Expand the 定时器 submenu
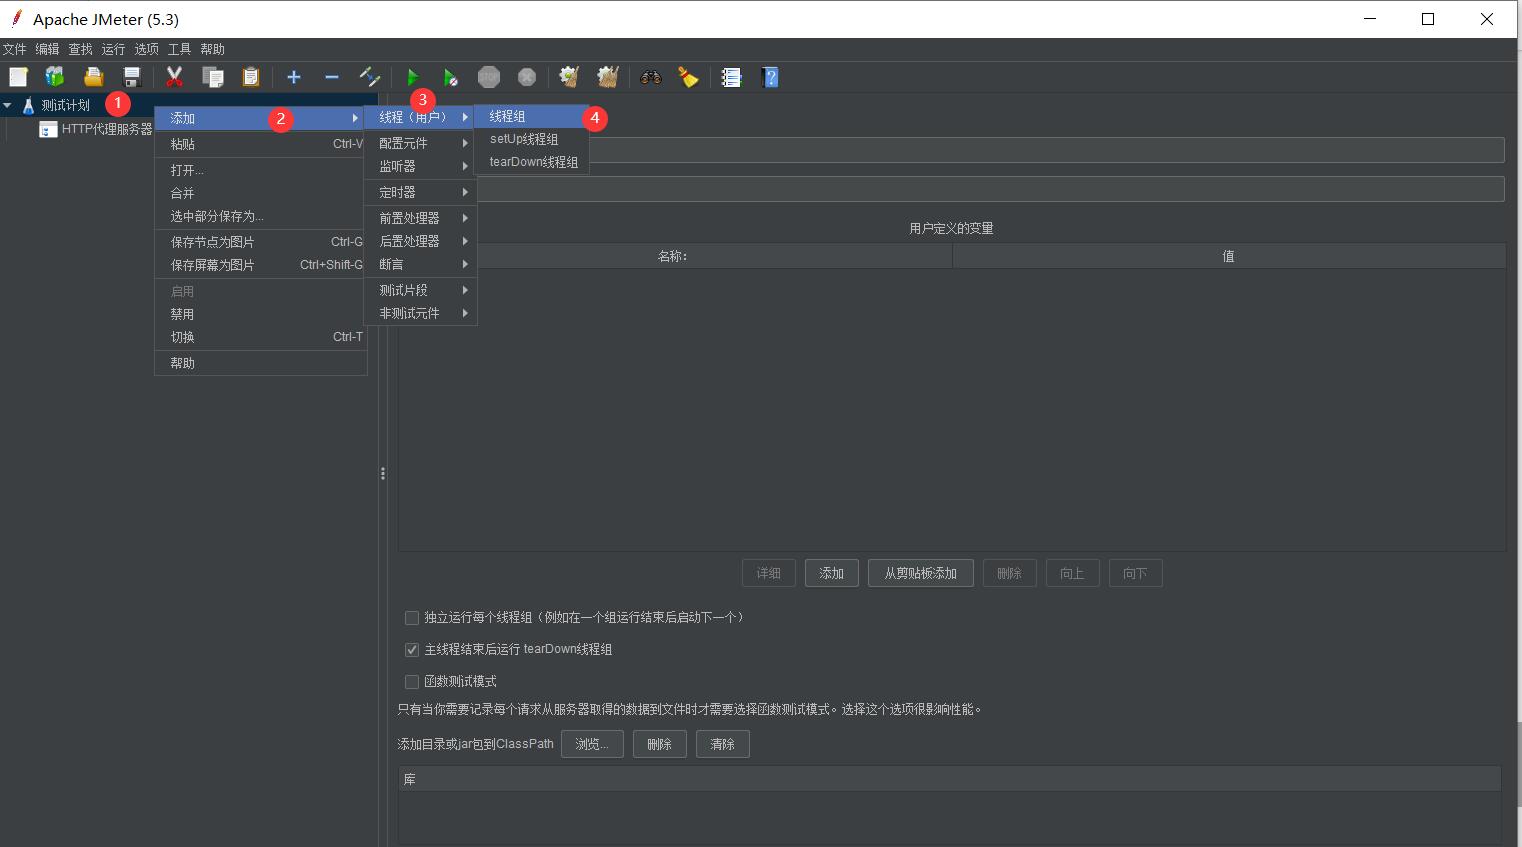Screen dimensions: 1522x847 420,192
